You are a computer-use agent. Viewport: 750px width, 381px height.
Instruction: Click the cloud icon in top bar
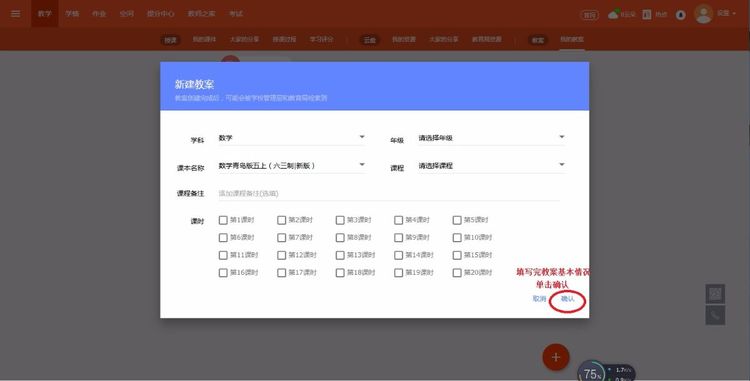click(x=613, y=14)
